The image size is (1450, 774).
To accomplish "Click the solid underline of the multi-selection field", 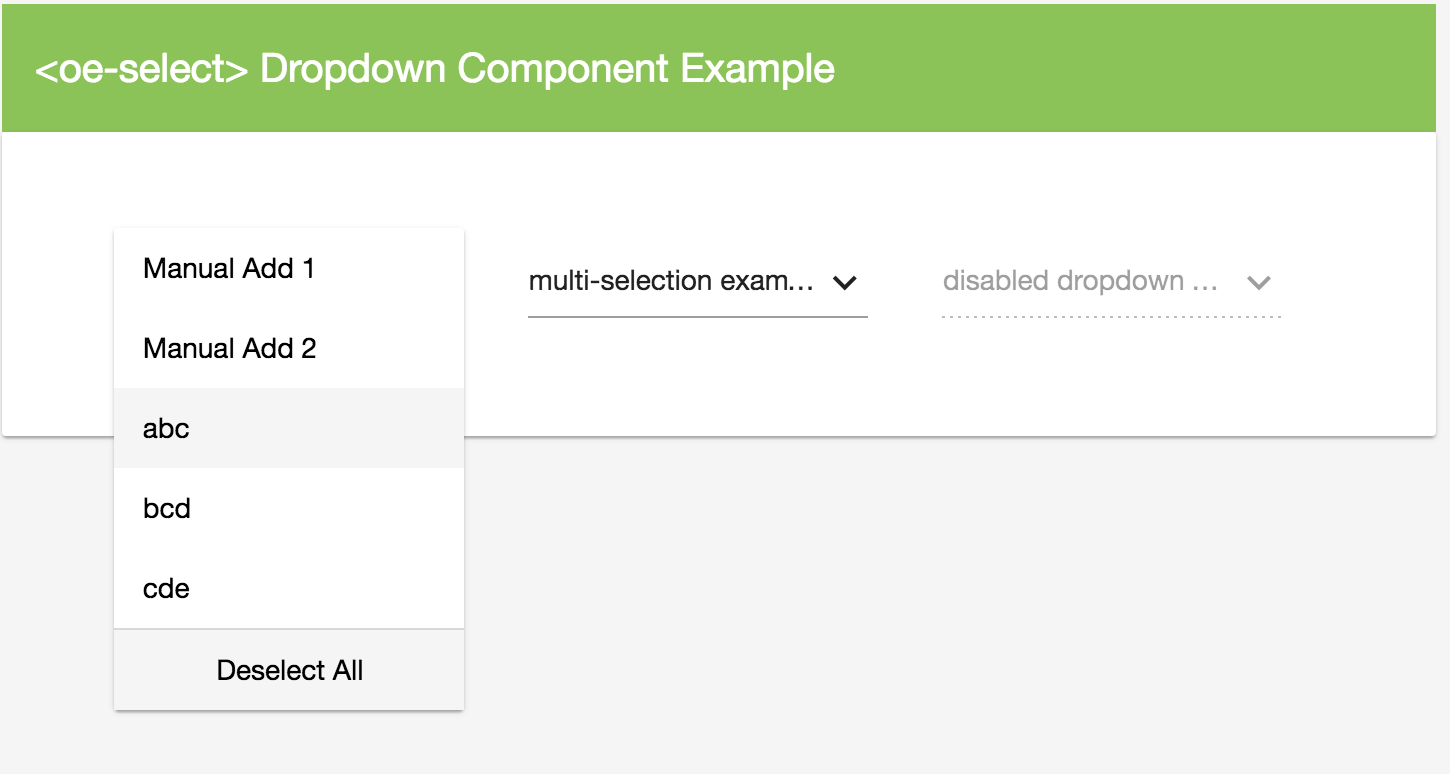I will 697,317.
